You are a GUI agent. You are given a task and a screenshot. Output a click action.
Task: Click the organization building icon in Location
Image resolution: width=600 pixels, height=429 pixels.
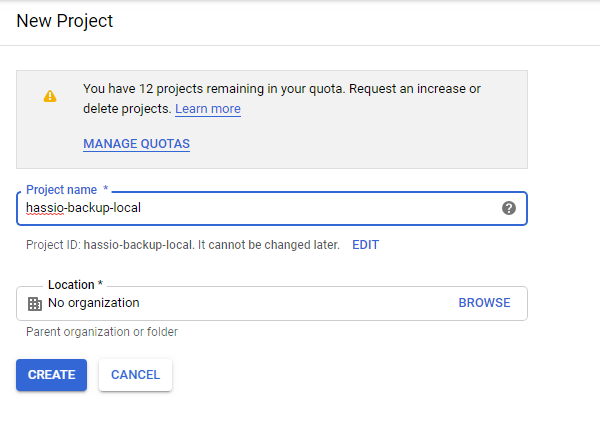tap(35, 304)
